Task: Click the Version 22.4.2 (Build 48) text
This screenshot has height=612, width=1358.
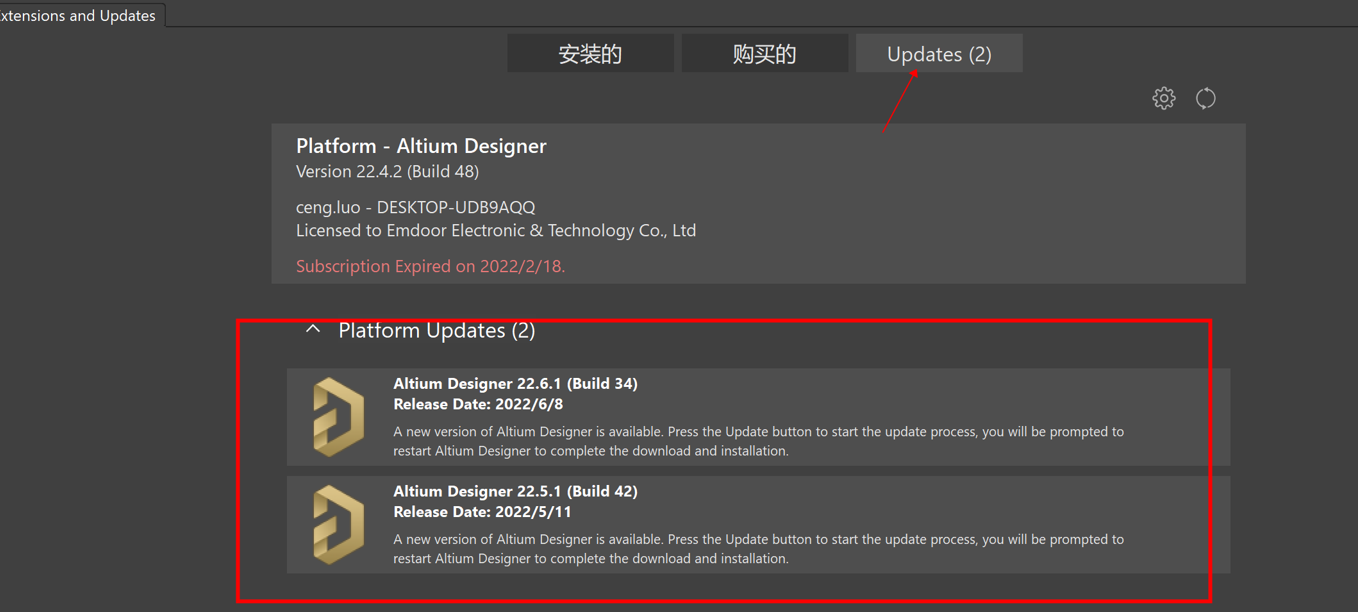Action: (x=387, y=171)
